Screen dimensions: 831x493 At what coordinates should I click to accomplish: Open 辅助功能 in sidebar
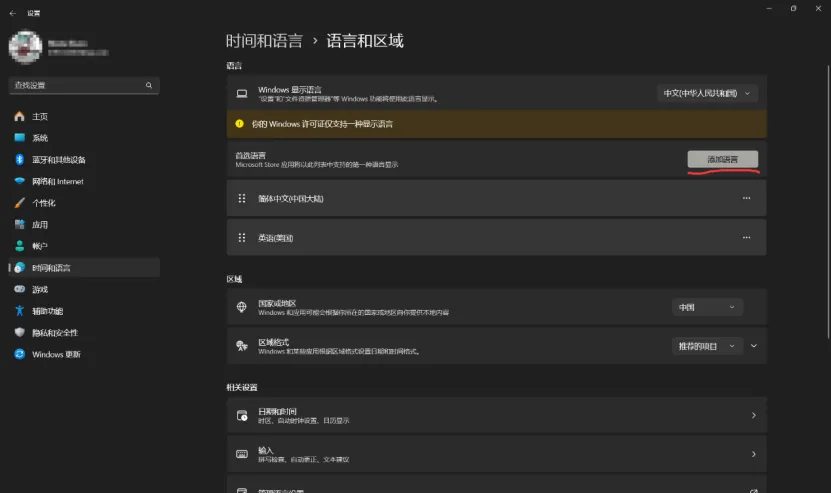pyautogui.click(x=84, y=311)
